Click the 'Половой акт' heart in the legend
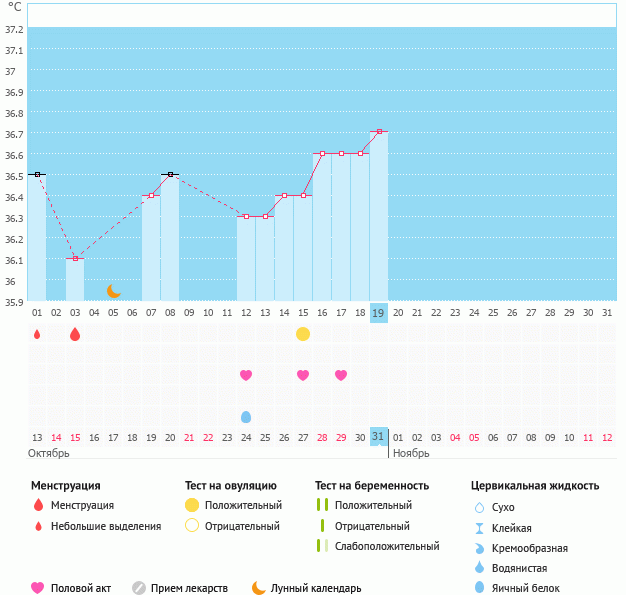This screenshot has height=595, width=626. (38, 588)
